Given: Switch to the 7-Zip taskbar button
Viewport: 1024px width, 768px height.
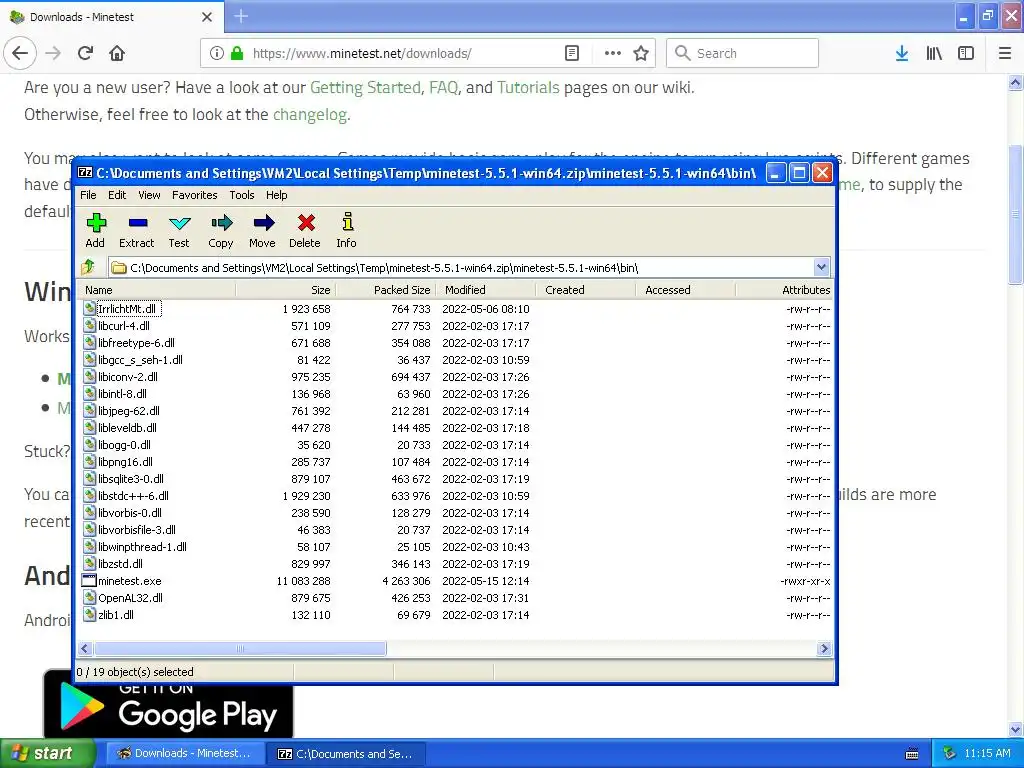Looking at the screenshot, I should pos(347,753).
